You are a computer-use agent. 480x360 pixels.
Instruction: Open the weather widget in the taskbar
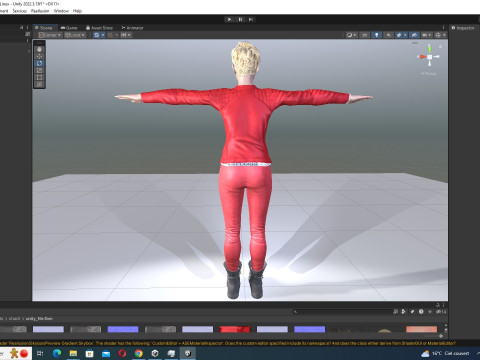pyautogui.click(x=445, y=353)
